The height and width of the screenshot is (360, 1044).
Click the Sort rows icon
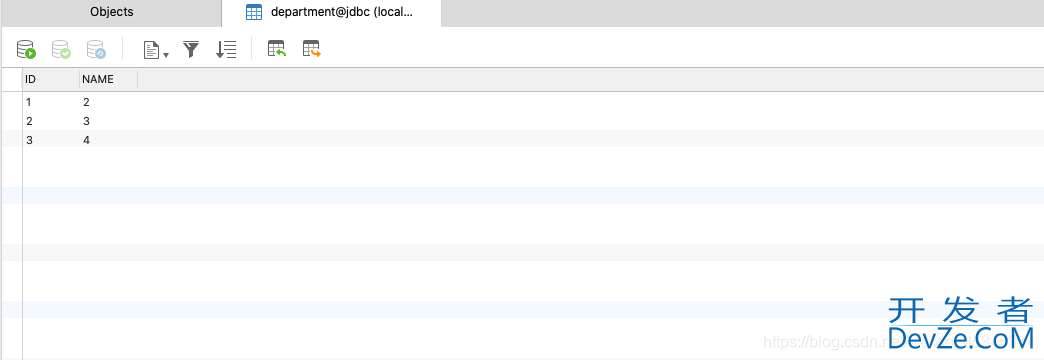[x=226, y=49]
